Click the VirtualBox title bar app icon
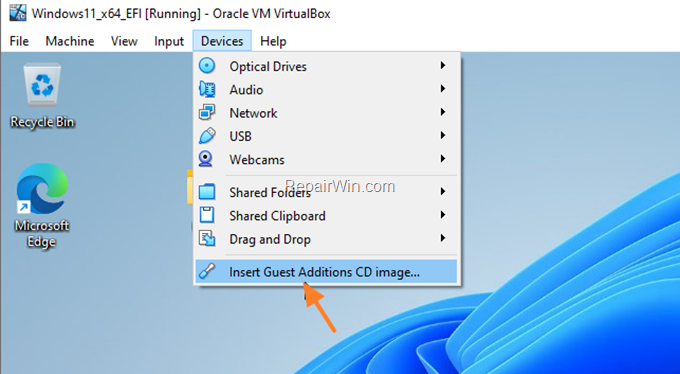Image resolution: width=680 pixels, height=374 pixels. (18, 13)
